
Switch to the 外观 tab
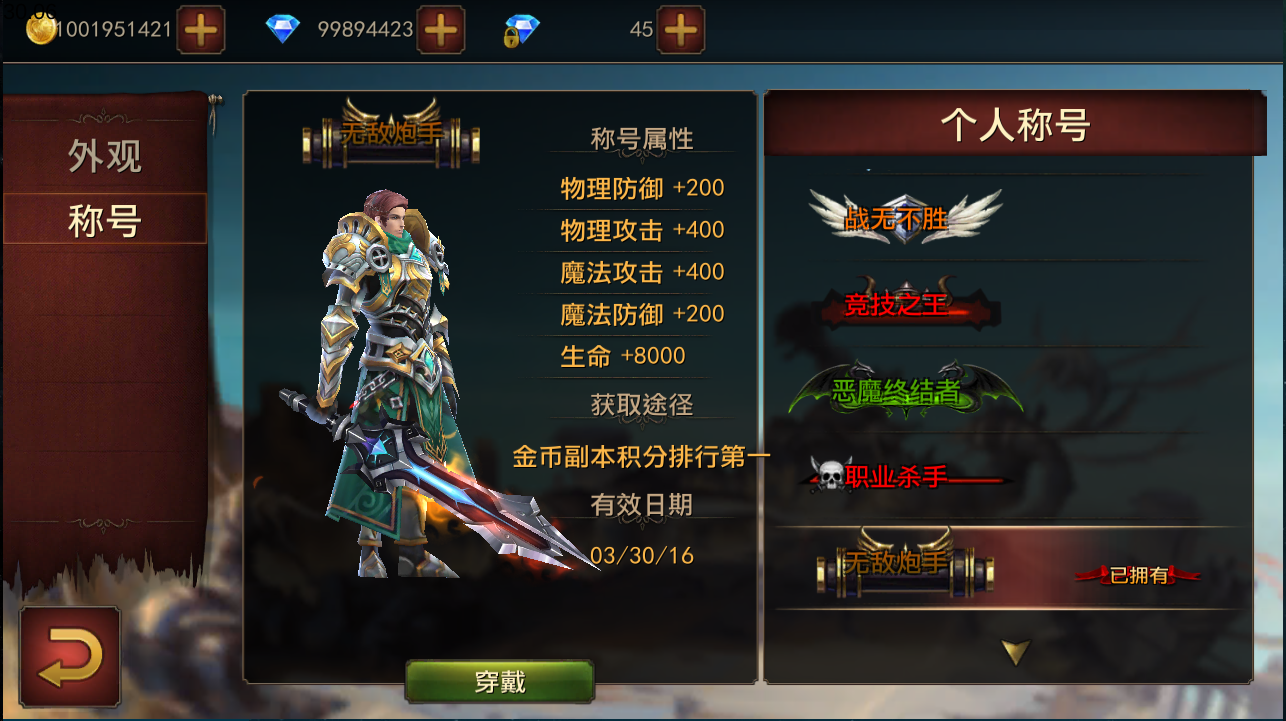(105, 156)
